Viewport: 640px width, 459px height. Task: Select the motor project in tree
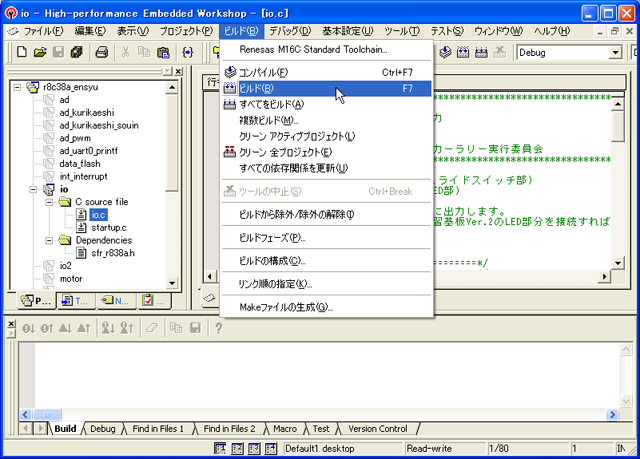tap(71, 279)
